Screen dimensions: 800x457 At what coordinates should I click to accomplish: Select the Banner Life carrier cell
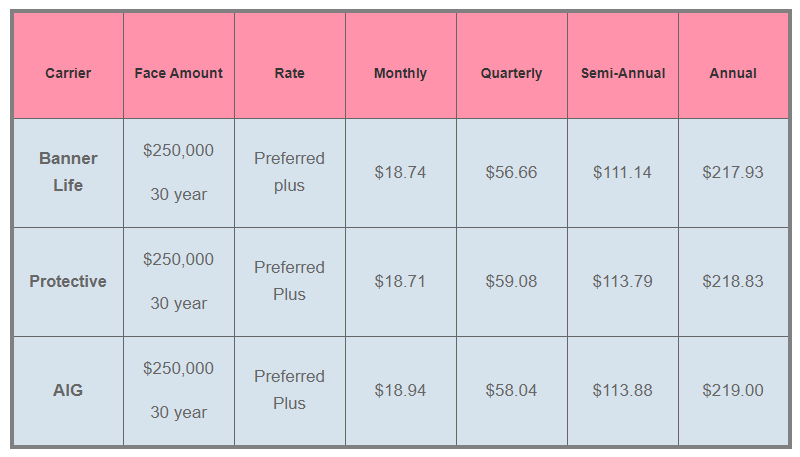coord(68,172)
